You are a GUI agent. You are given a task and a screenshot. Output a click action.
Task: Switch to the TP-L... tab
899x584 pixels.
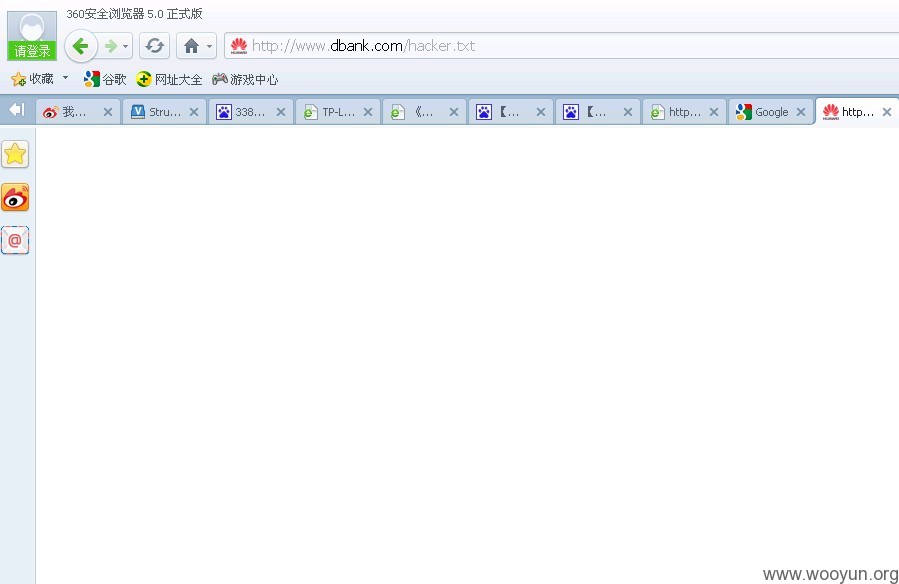click(x=338, y=112)
